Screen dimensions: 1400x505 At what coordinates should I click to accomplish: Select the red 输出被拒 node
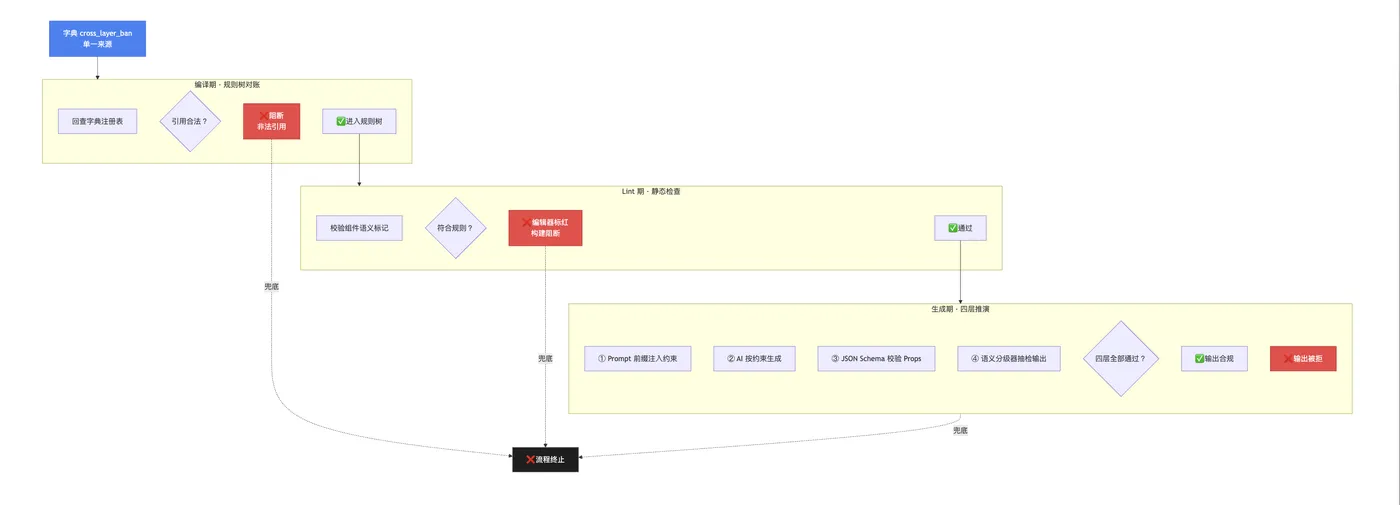1303,359
